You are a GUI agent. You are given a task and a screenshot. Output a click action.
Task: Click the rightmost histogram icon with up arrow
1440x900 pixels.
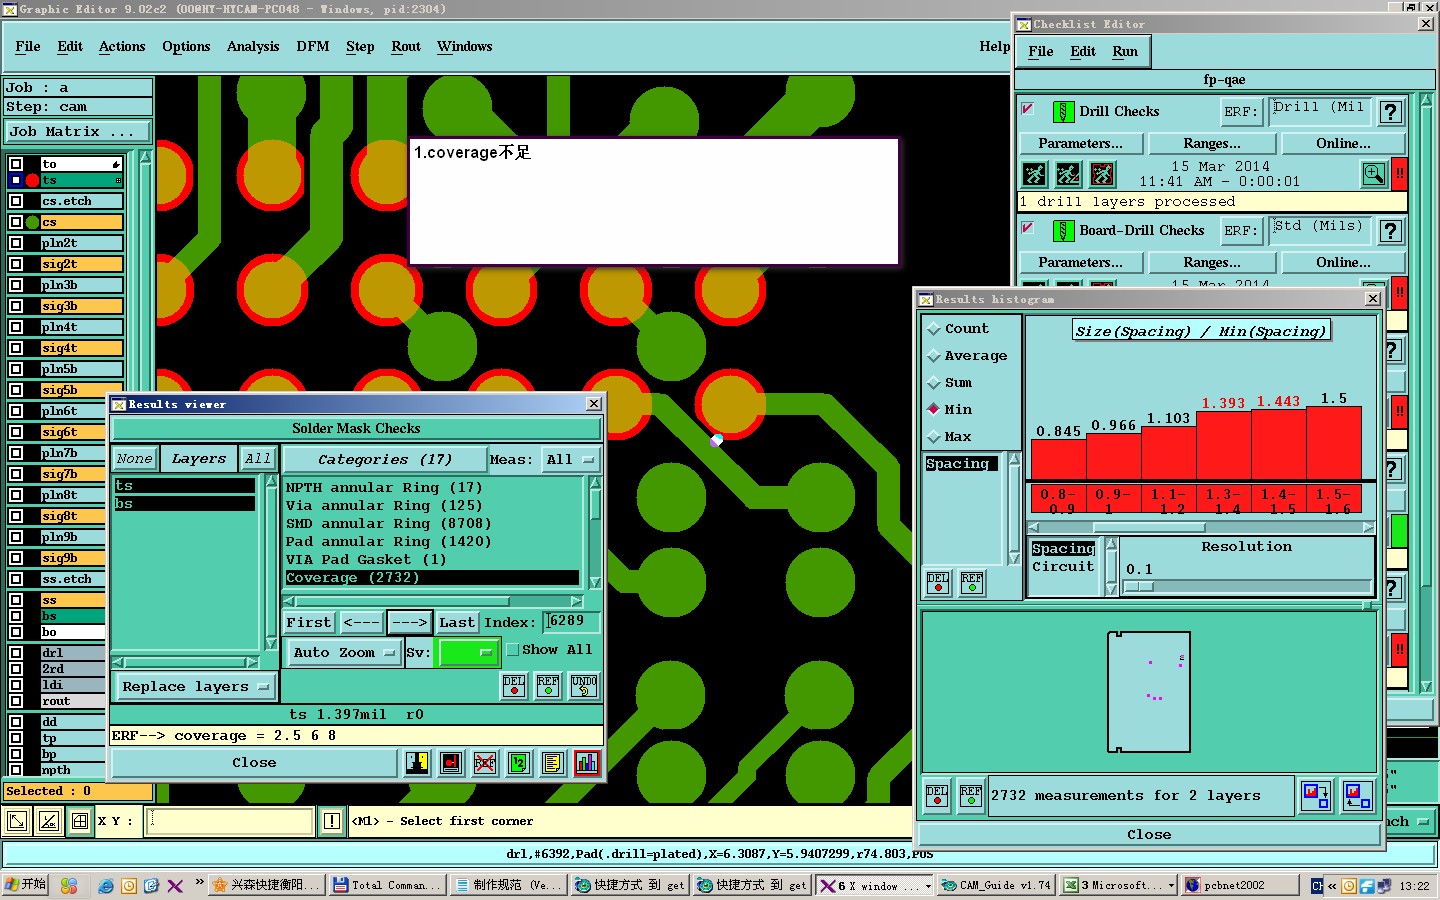[x=1358, y=796]
